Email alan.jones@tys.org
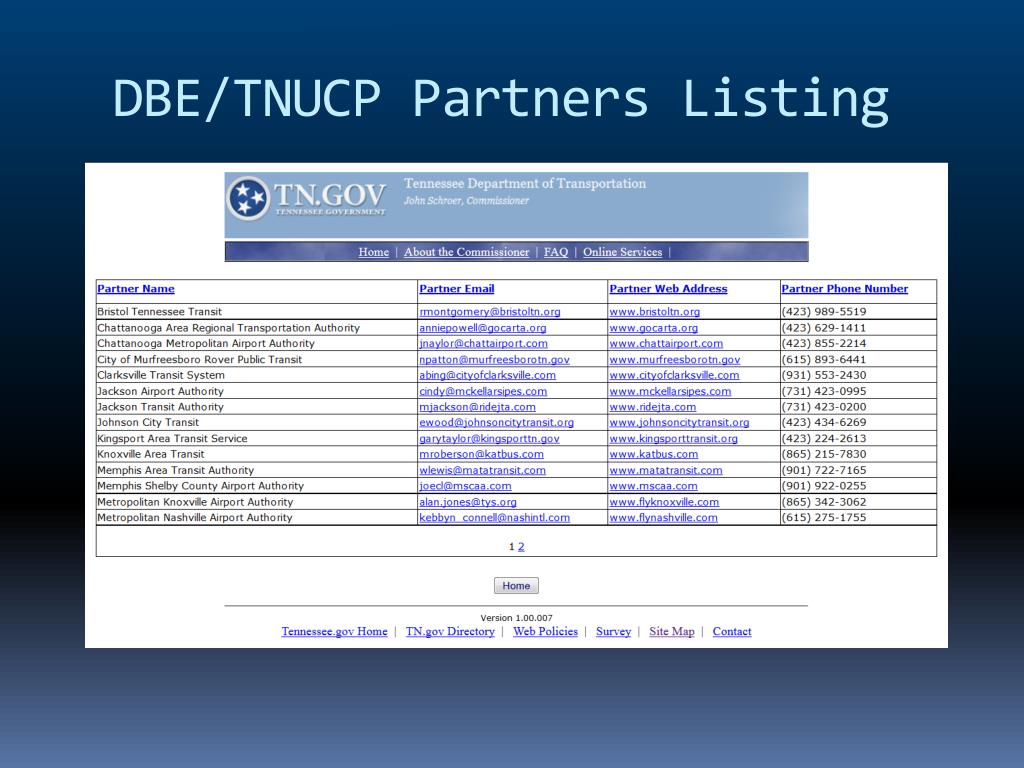Image resolution: width=1024 pixels, height=768 pixels. (x=468, y=502)
